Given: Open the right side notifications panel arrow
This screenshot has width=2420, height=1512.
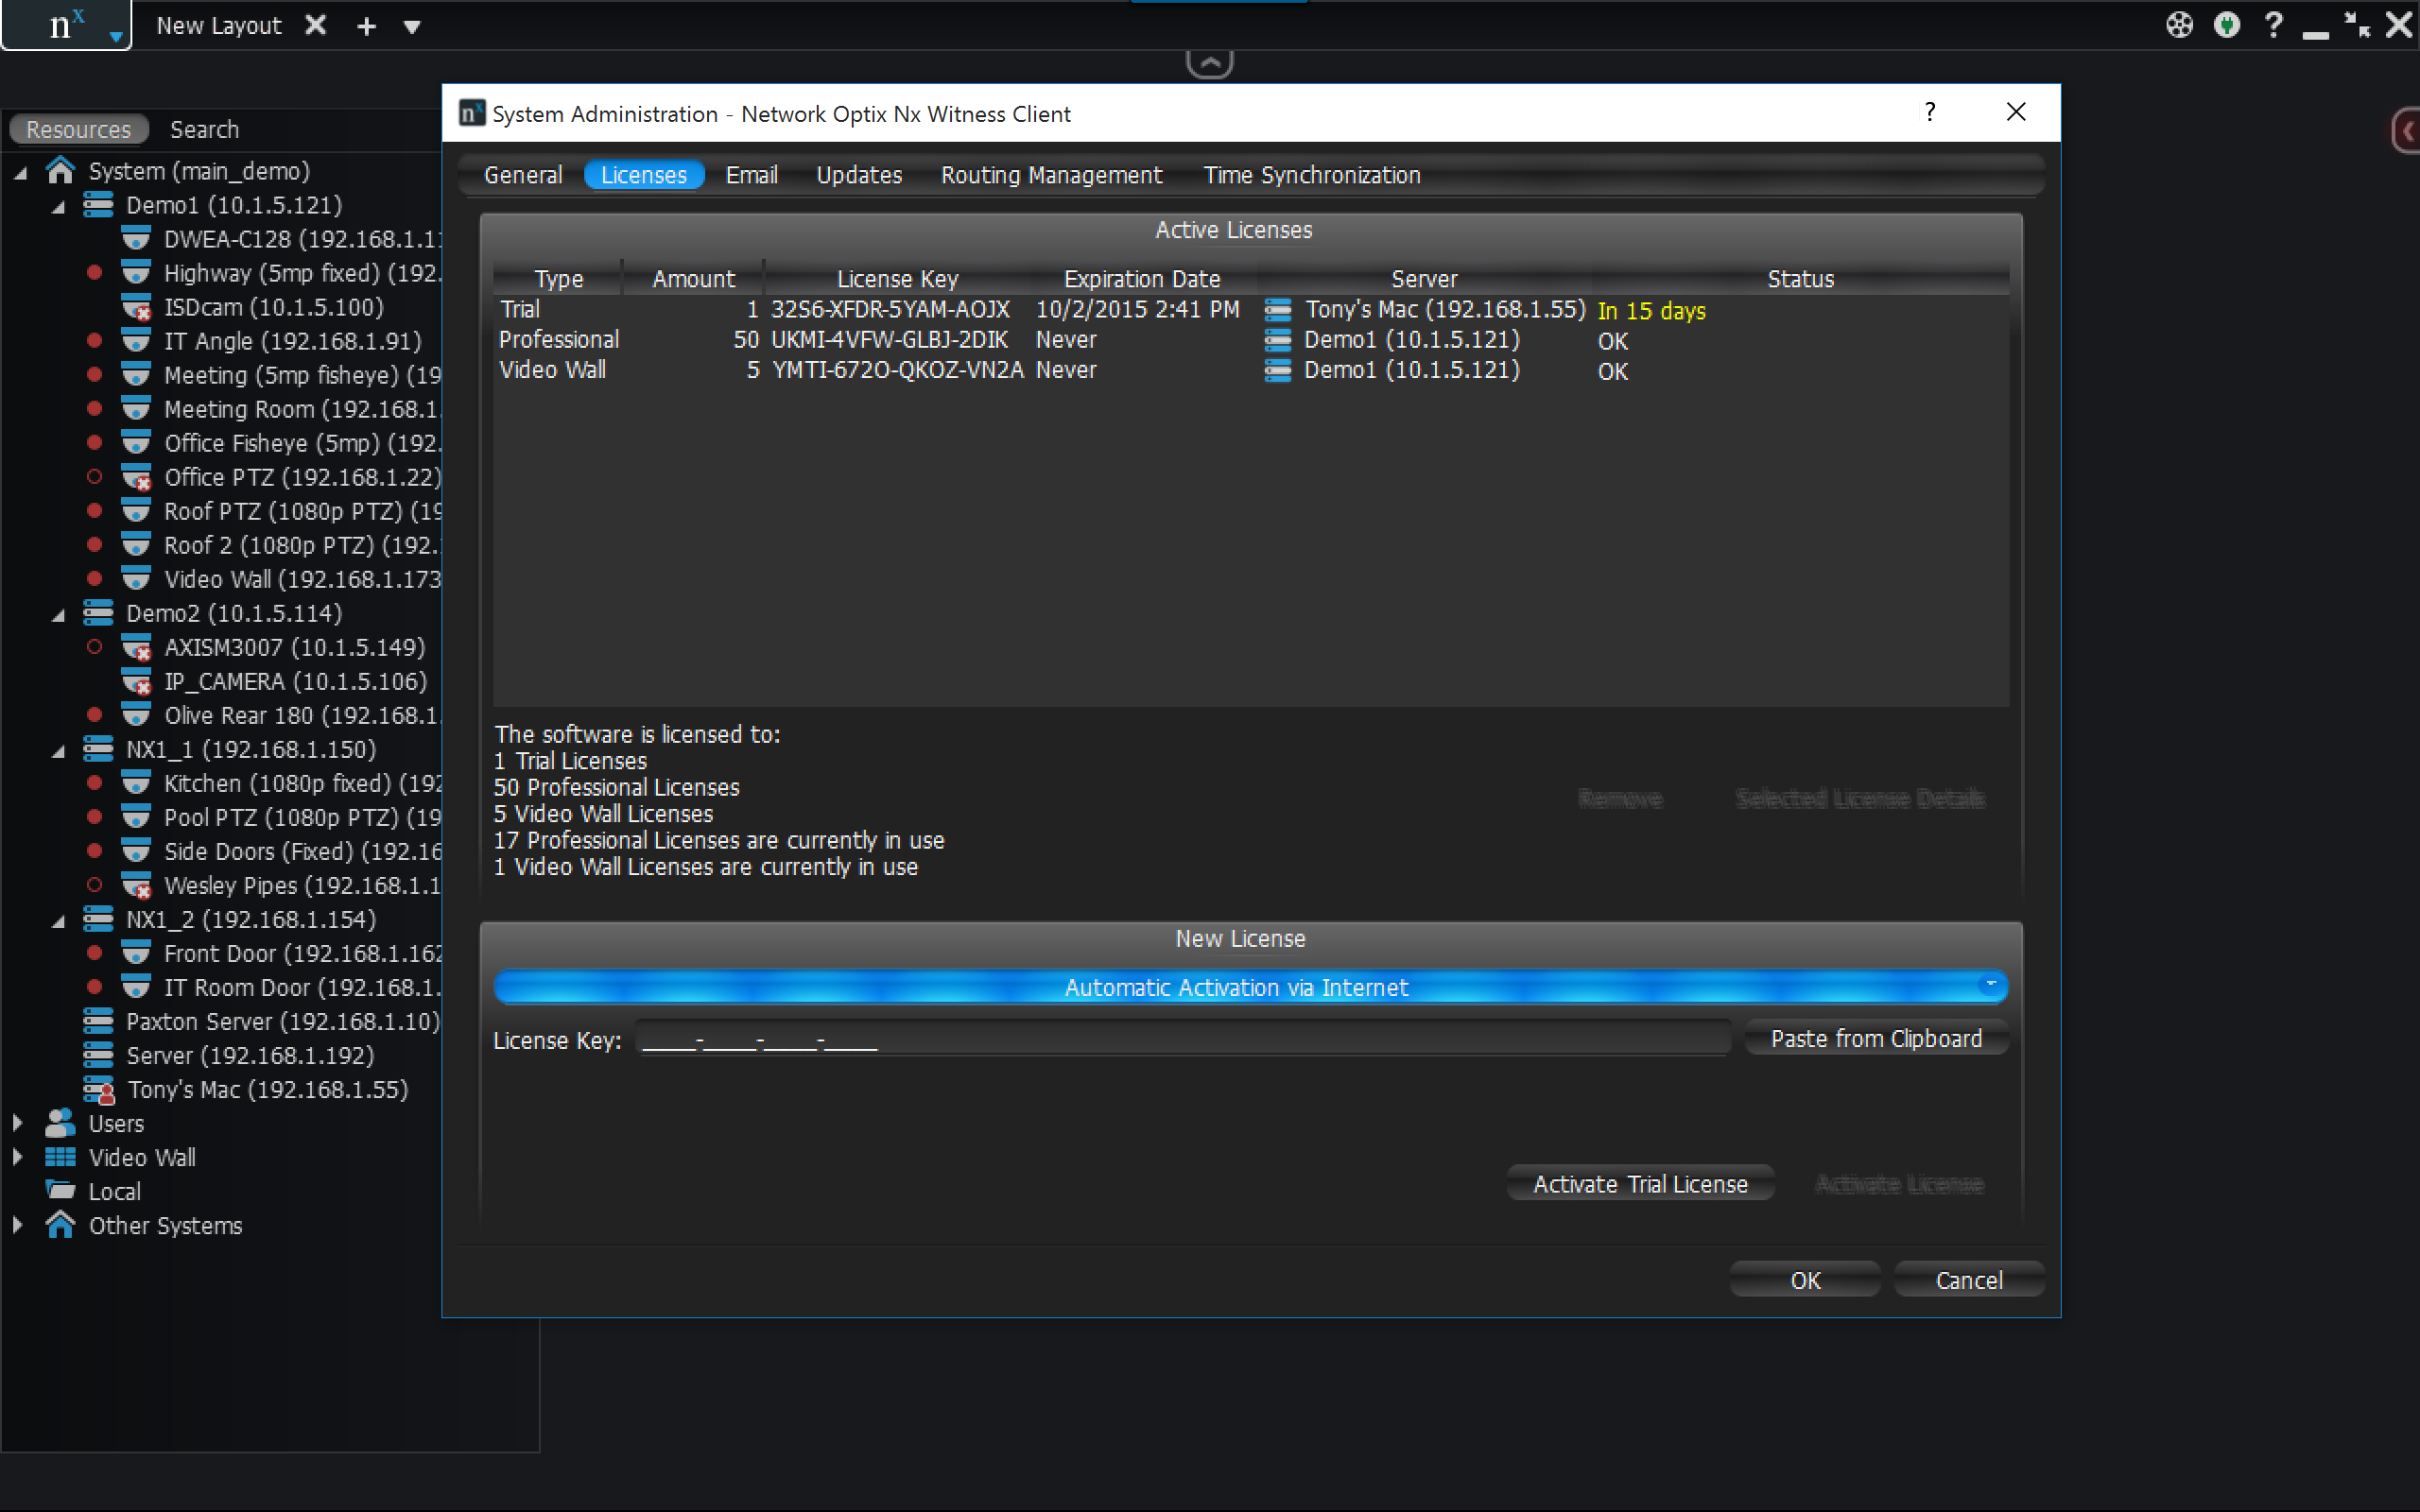Looking at the screenshot, I should (x=2407, y=131).
